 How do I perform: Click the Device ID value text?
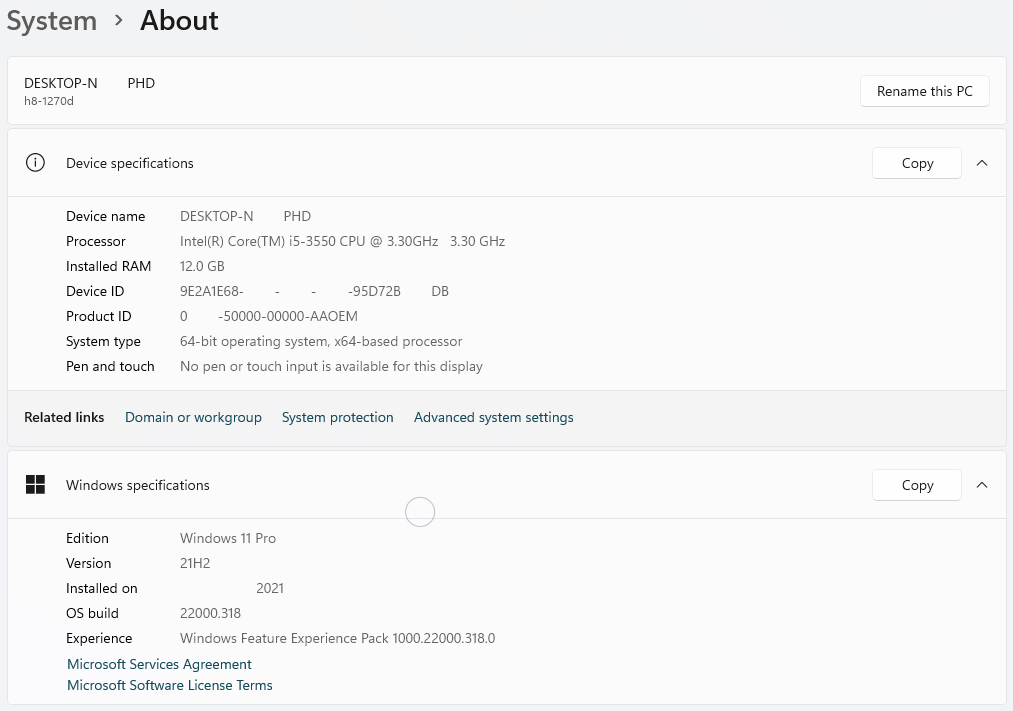pyautogui.click(x=313, y=291)
